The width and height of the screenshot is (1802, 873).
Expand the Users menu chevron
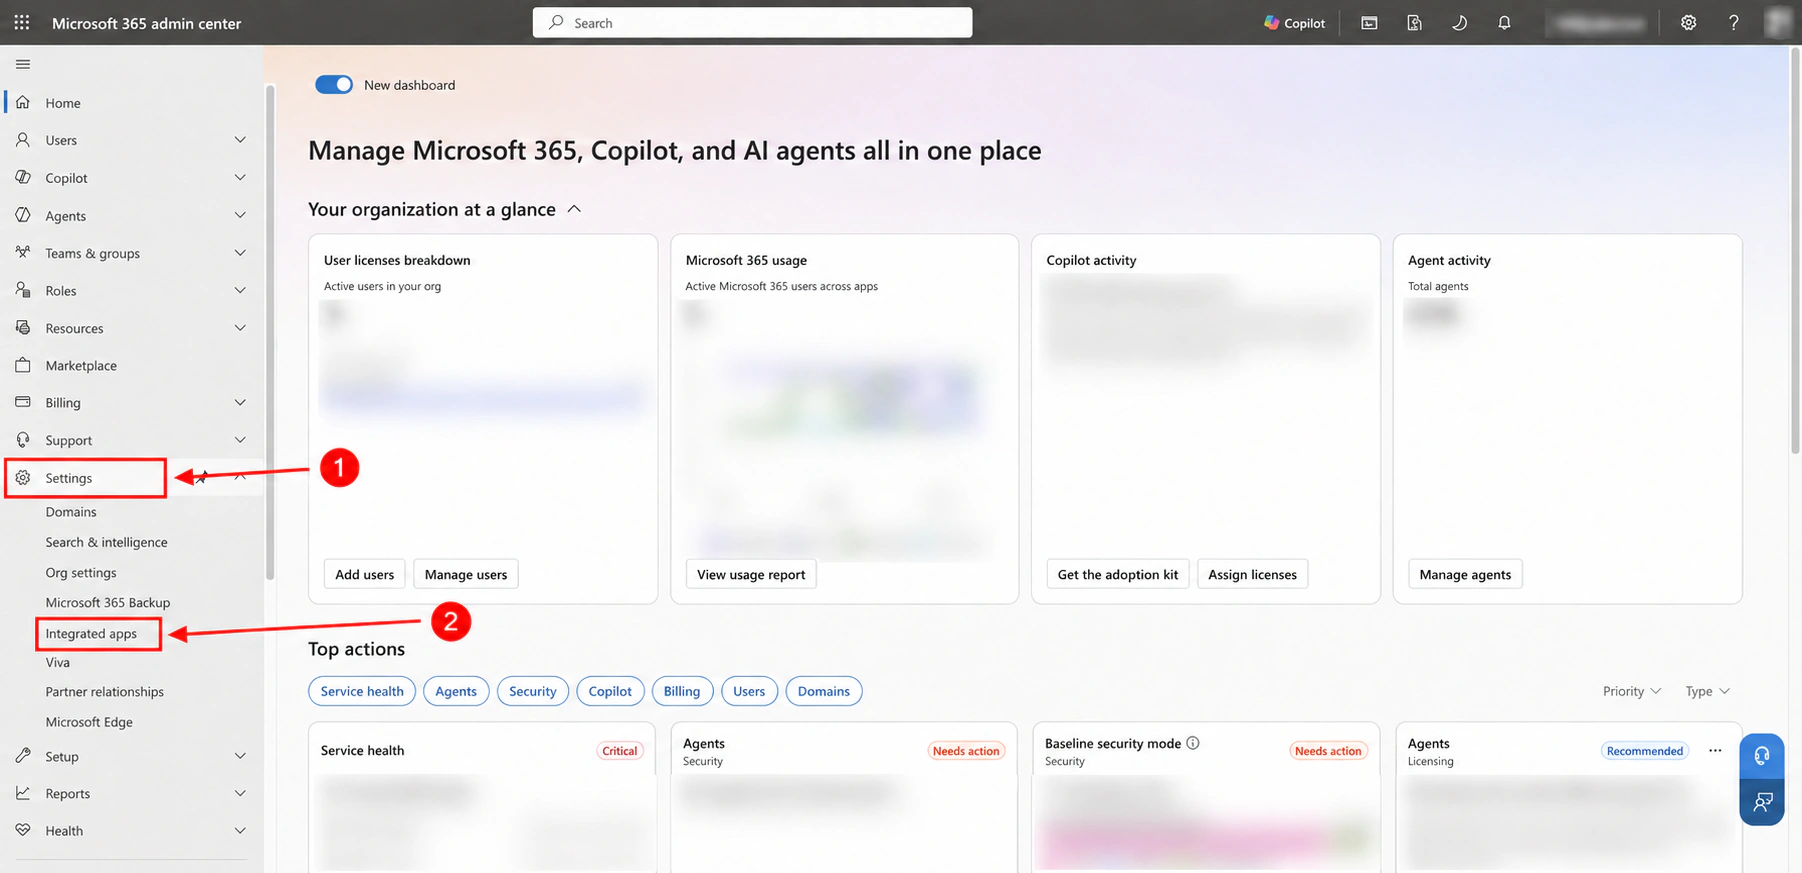coord(240,140)
